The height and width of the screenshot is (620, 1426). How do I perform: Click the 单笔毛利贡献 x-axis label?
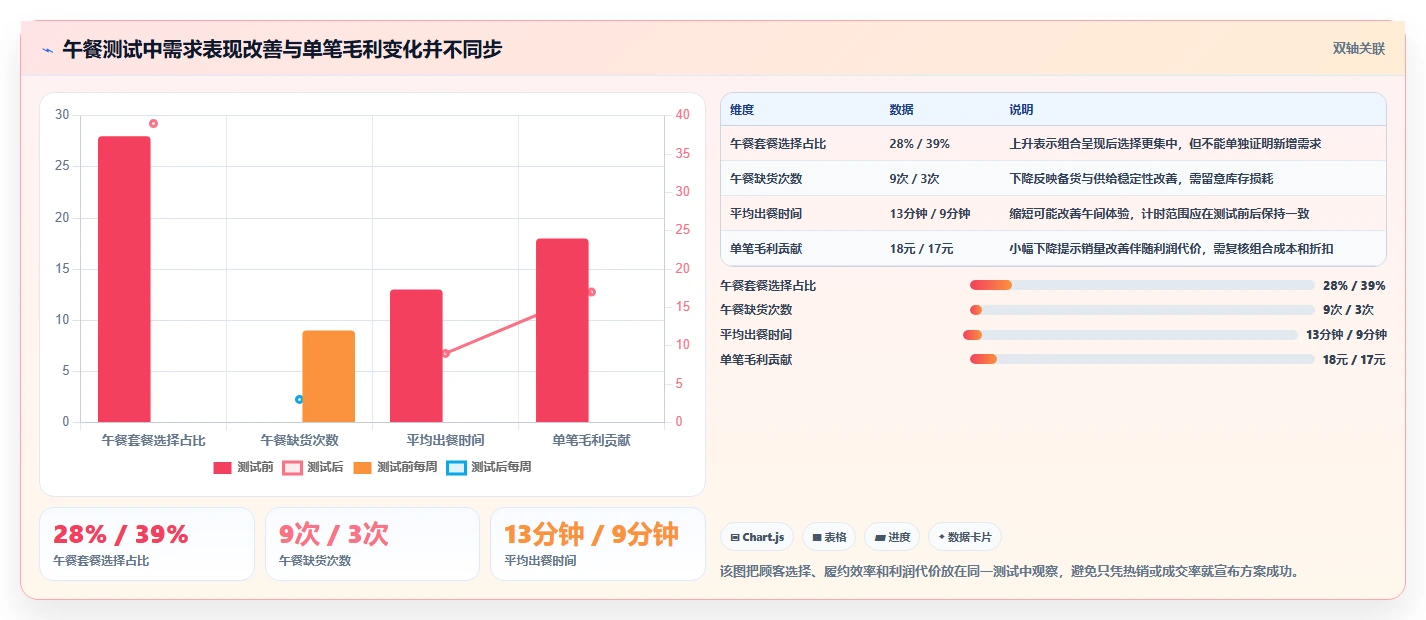[591, 440]
